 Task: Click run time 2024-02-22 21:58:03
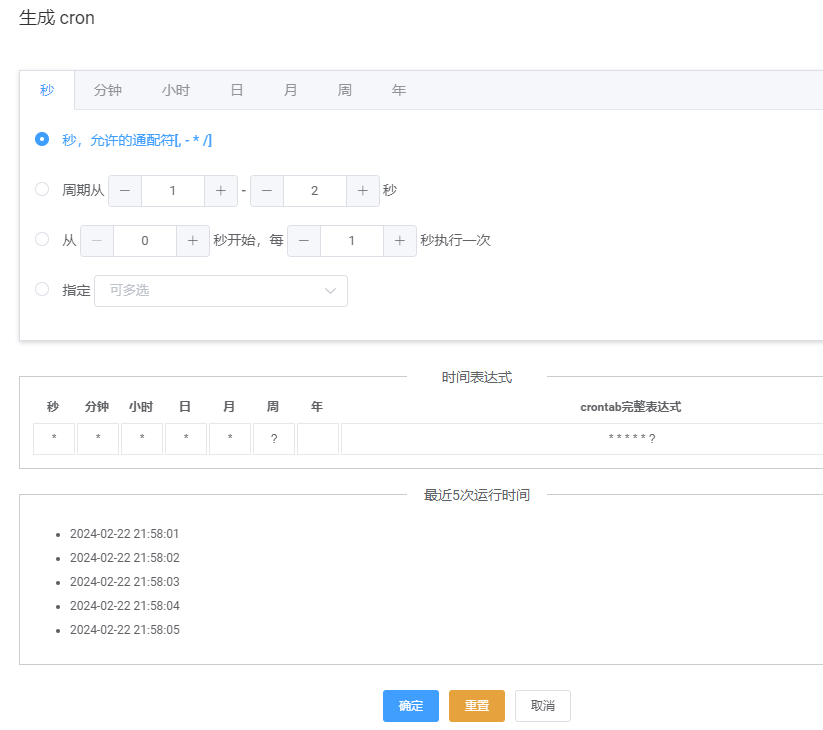coord(124,582)
